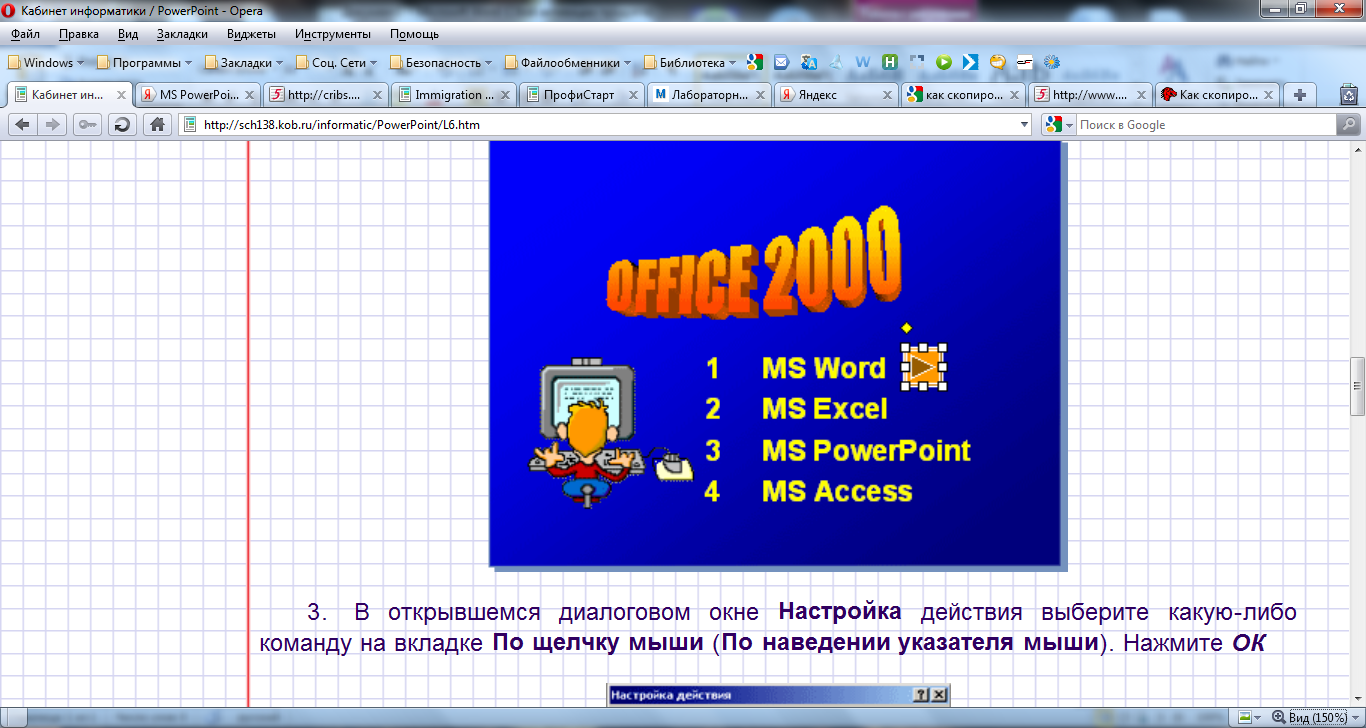Switch to the Яндекс tab

(837, 95)
